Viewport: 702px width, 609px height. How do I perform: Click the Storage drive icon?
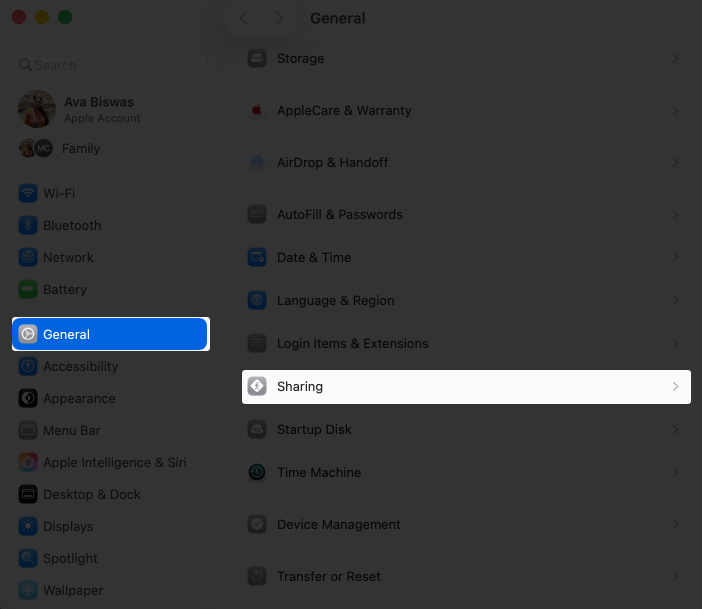coord(257,58)
